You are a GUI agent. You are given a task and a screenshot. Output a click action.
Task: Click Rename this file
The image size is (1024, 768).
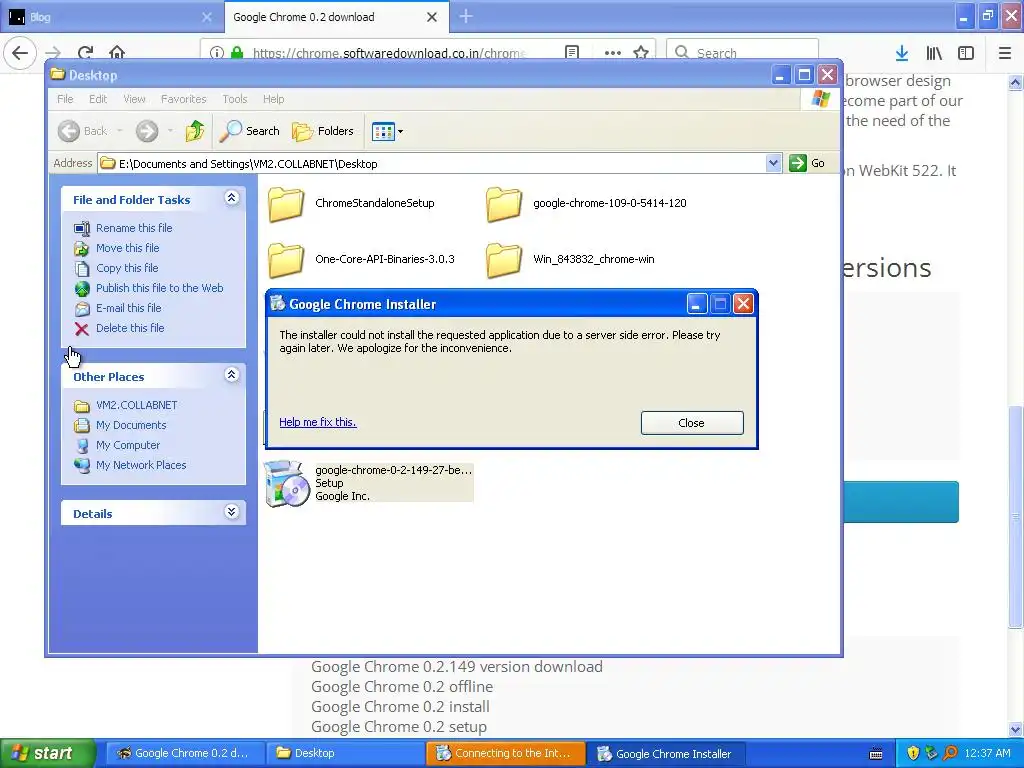tap(134, 228)
